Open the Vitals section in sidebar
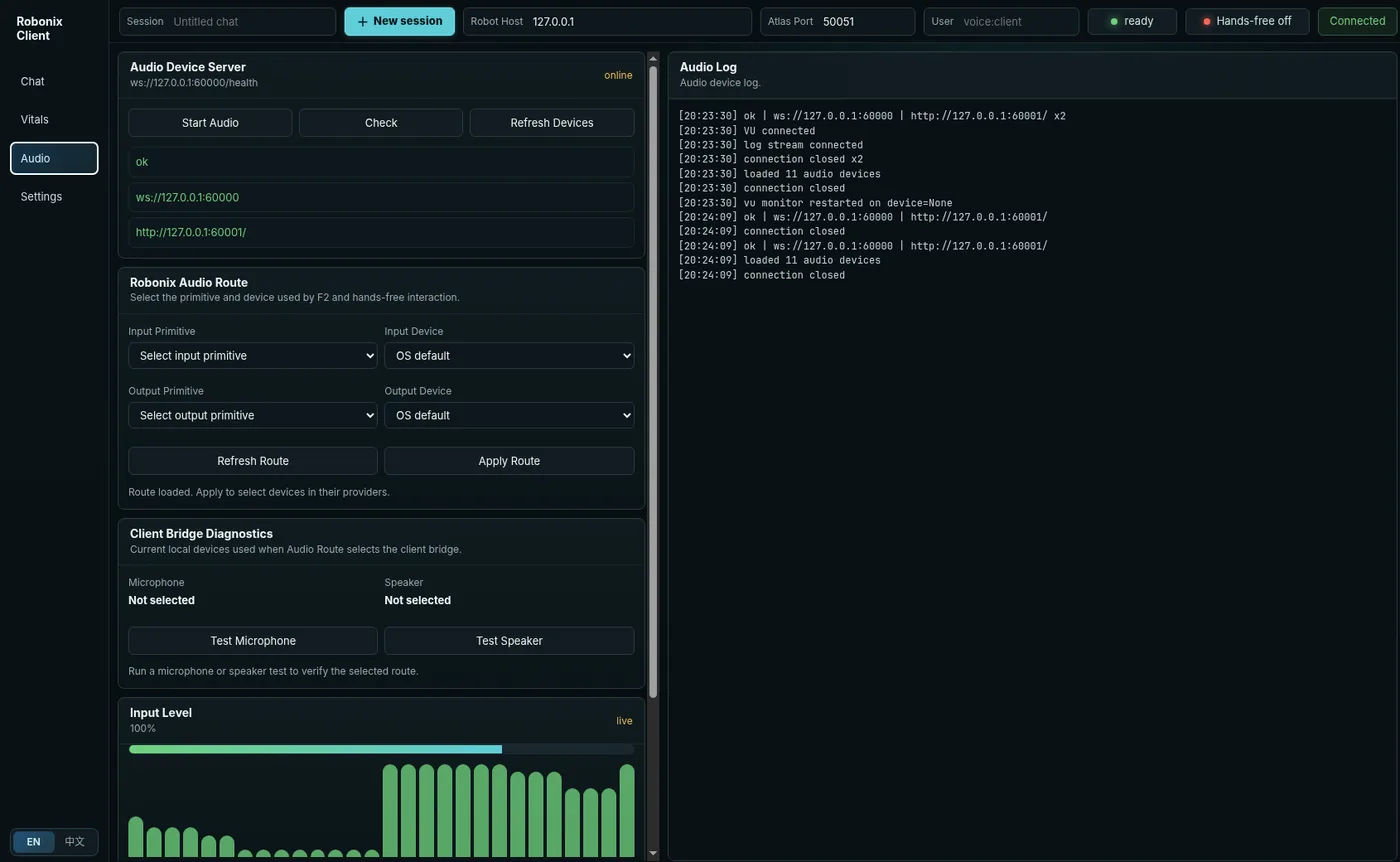 [54, 120]
